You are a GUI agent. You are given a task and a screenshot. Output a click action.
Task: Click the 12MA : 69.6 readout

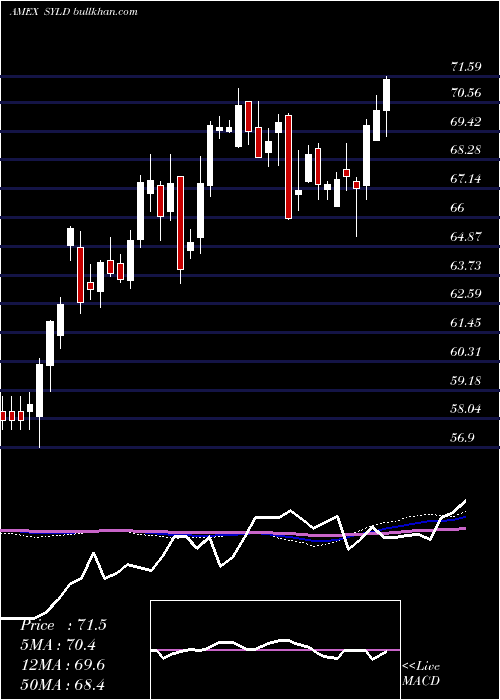[x=62, y=665]
